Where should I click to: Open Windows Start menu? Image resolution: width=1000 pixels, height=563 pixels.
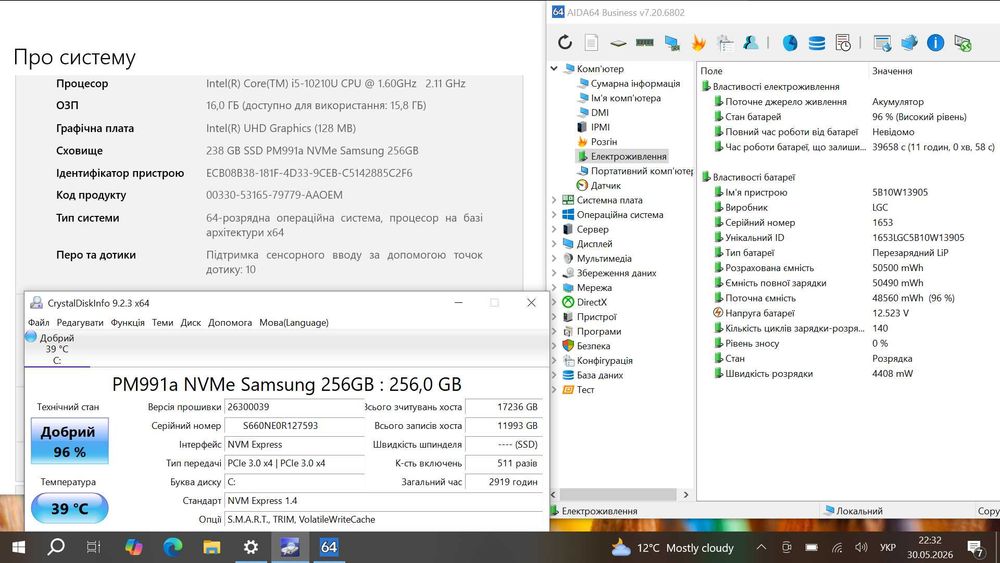(18, 547)
